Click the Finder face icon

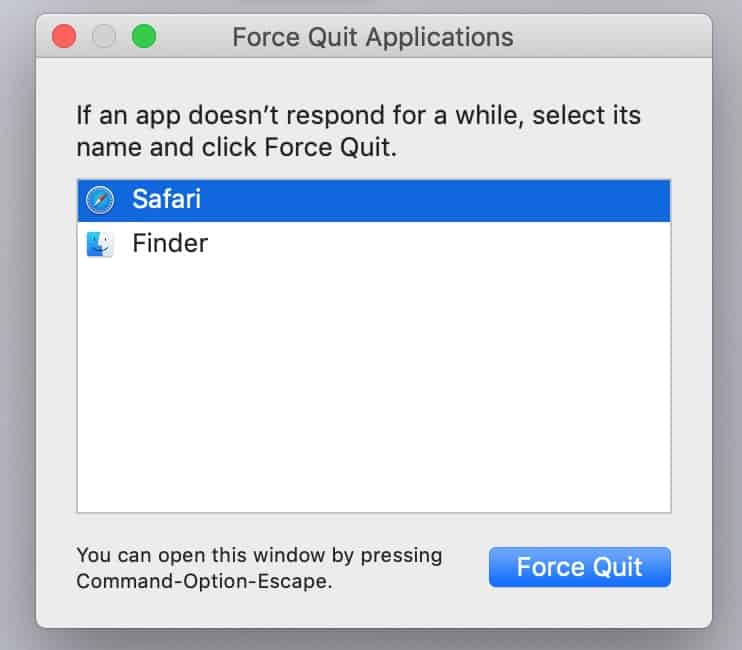pos(100,244)
